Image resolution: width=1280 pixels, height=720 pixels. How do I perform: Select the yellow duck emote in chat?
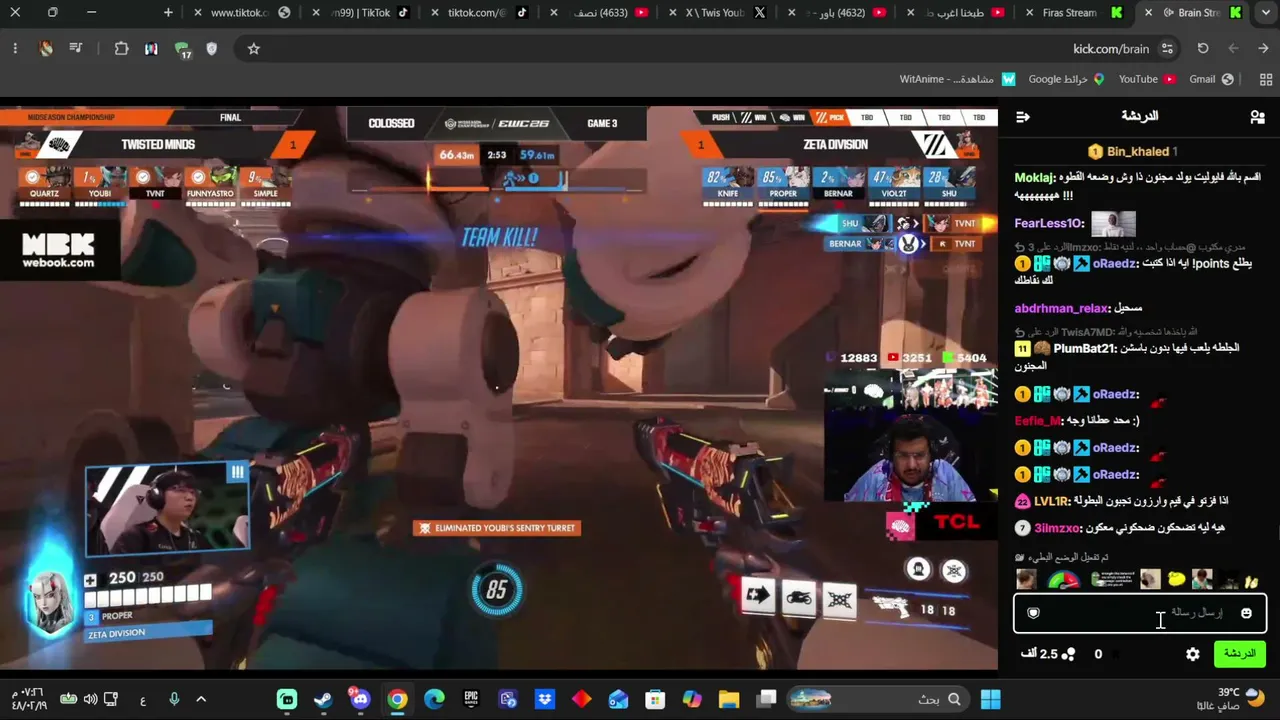(1176, 579)
